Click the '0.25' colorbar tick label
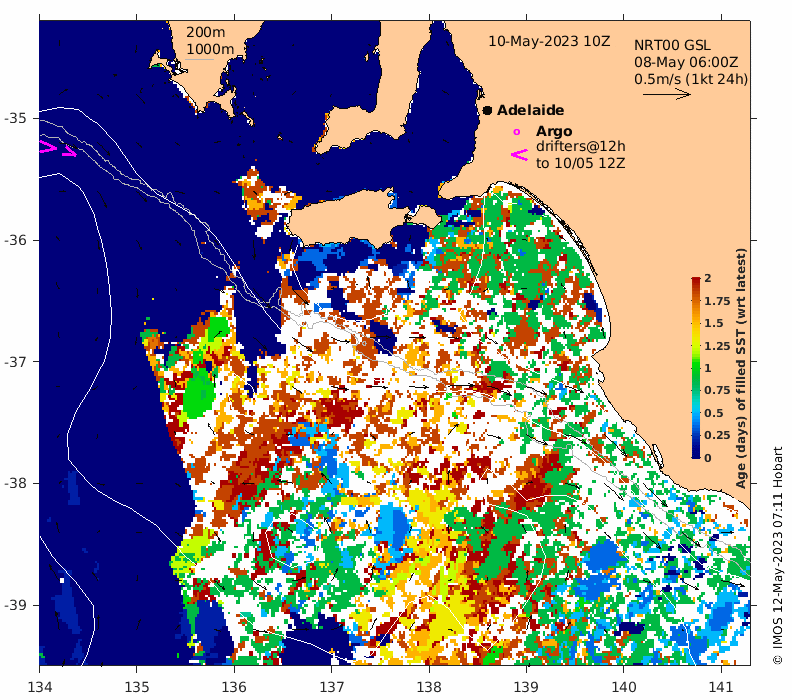The image size is (792, 700). (x=717, y=435)
